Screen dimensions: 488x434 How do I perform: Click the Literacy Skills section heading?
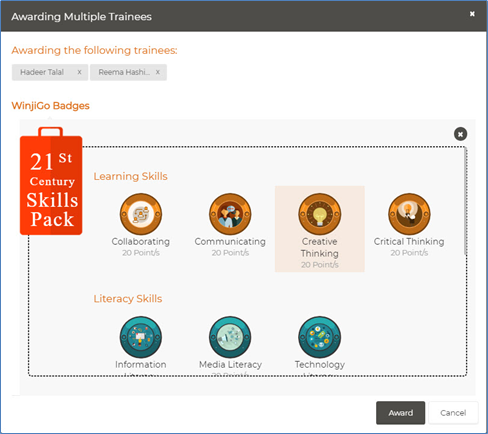coord(128,299)
